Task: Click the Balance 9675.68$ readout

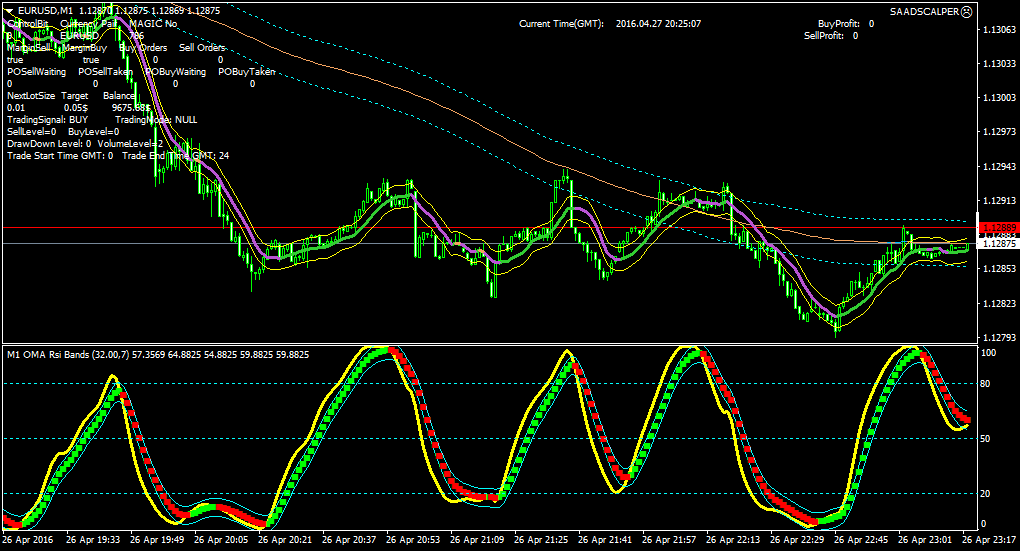Action: [x=128, y=101]
